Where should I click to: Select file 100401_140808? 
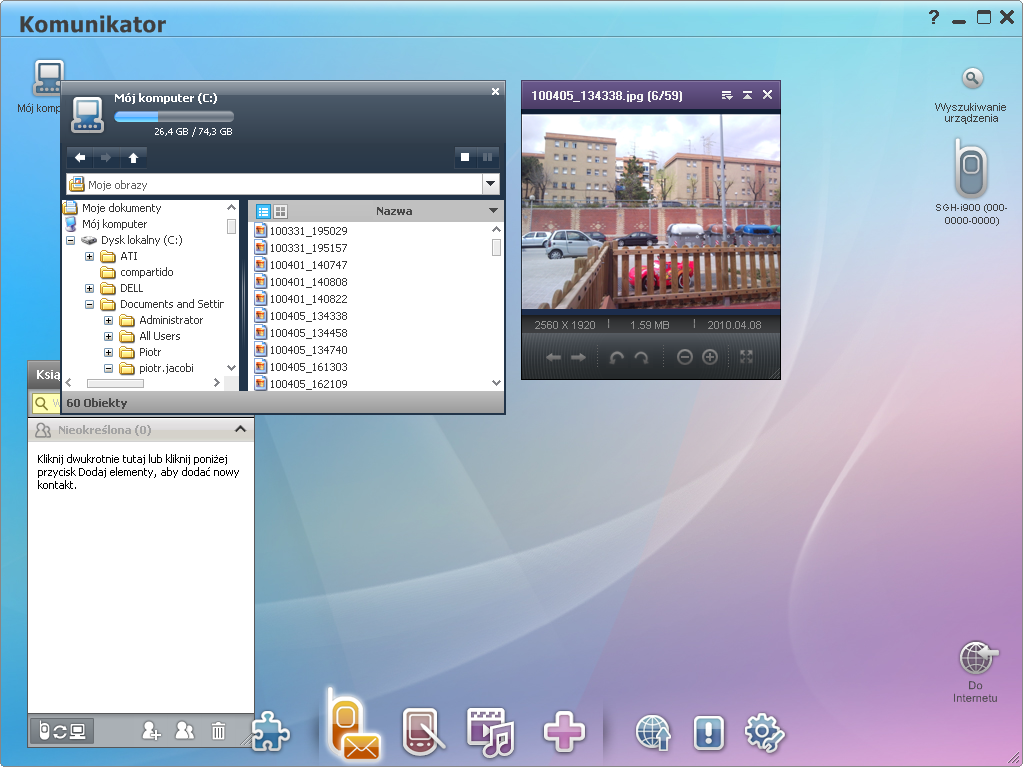tap(308, 282)
